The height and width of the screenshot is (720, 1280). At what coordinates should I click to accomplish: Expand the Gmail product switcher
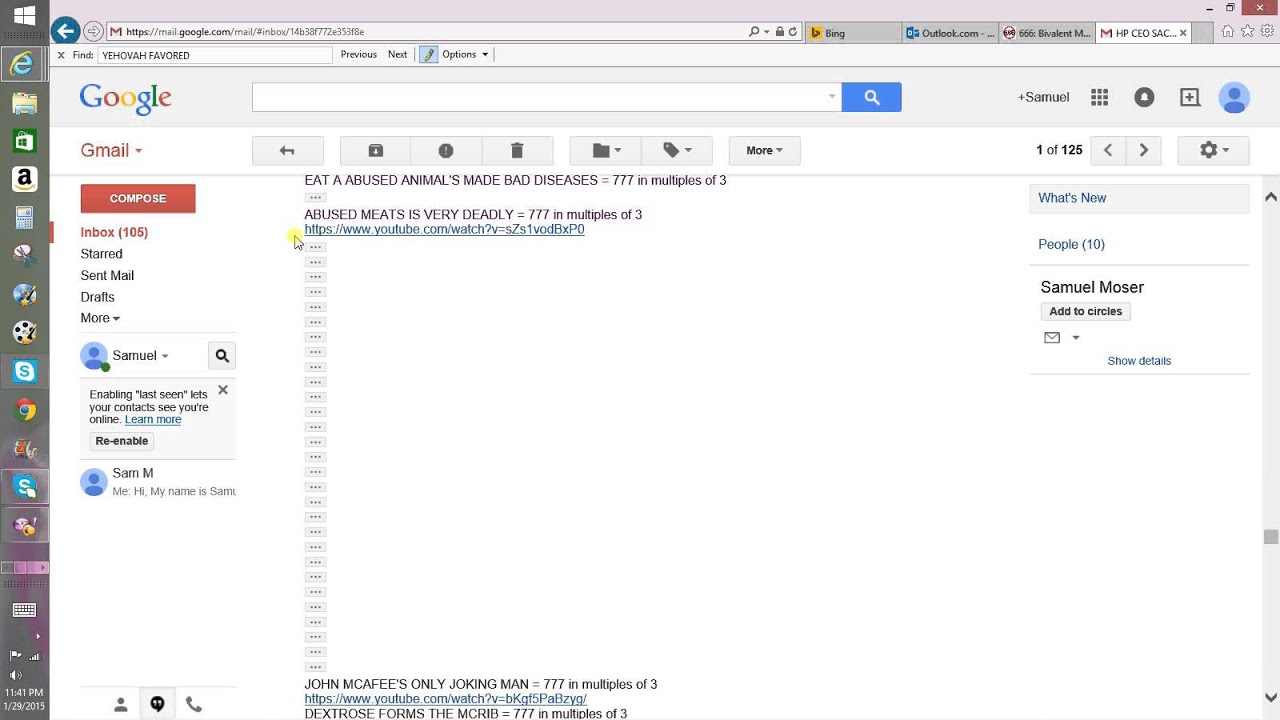[111, 150]
